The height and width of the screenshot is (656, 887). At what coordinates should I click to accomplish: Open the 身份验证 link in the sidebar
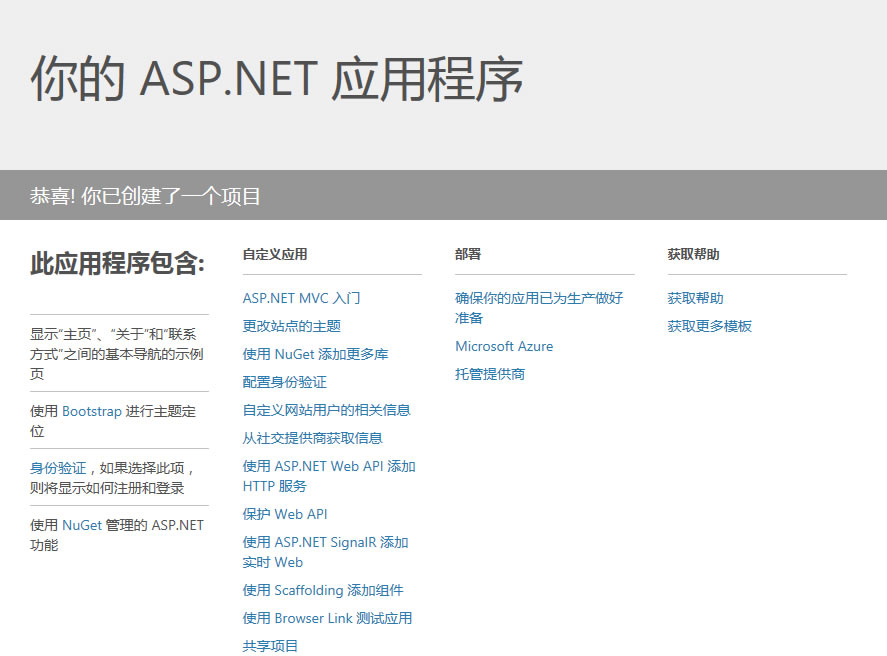58,468
